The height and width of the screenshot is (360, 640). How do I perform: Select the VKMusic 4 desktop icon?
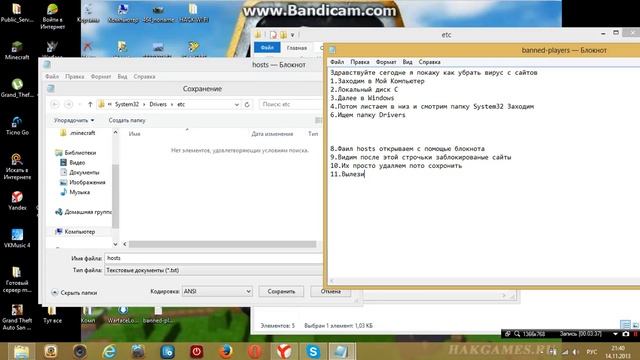(17, 238)
